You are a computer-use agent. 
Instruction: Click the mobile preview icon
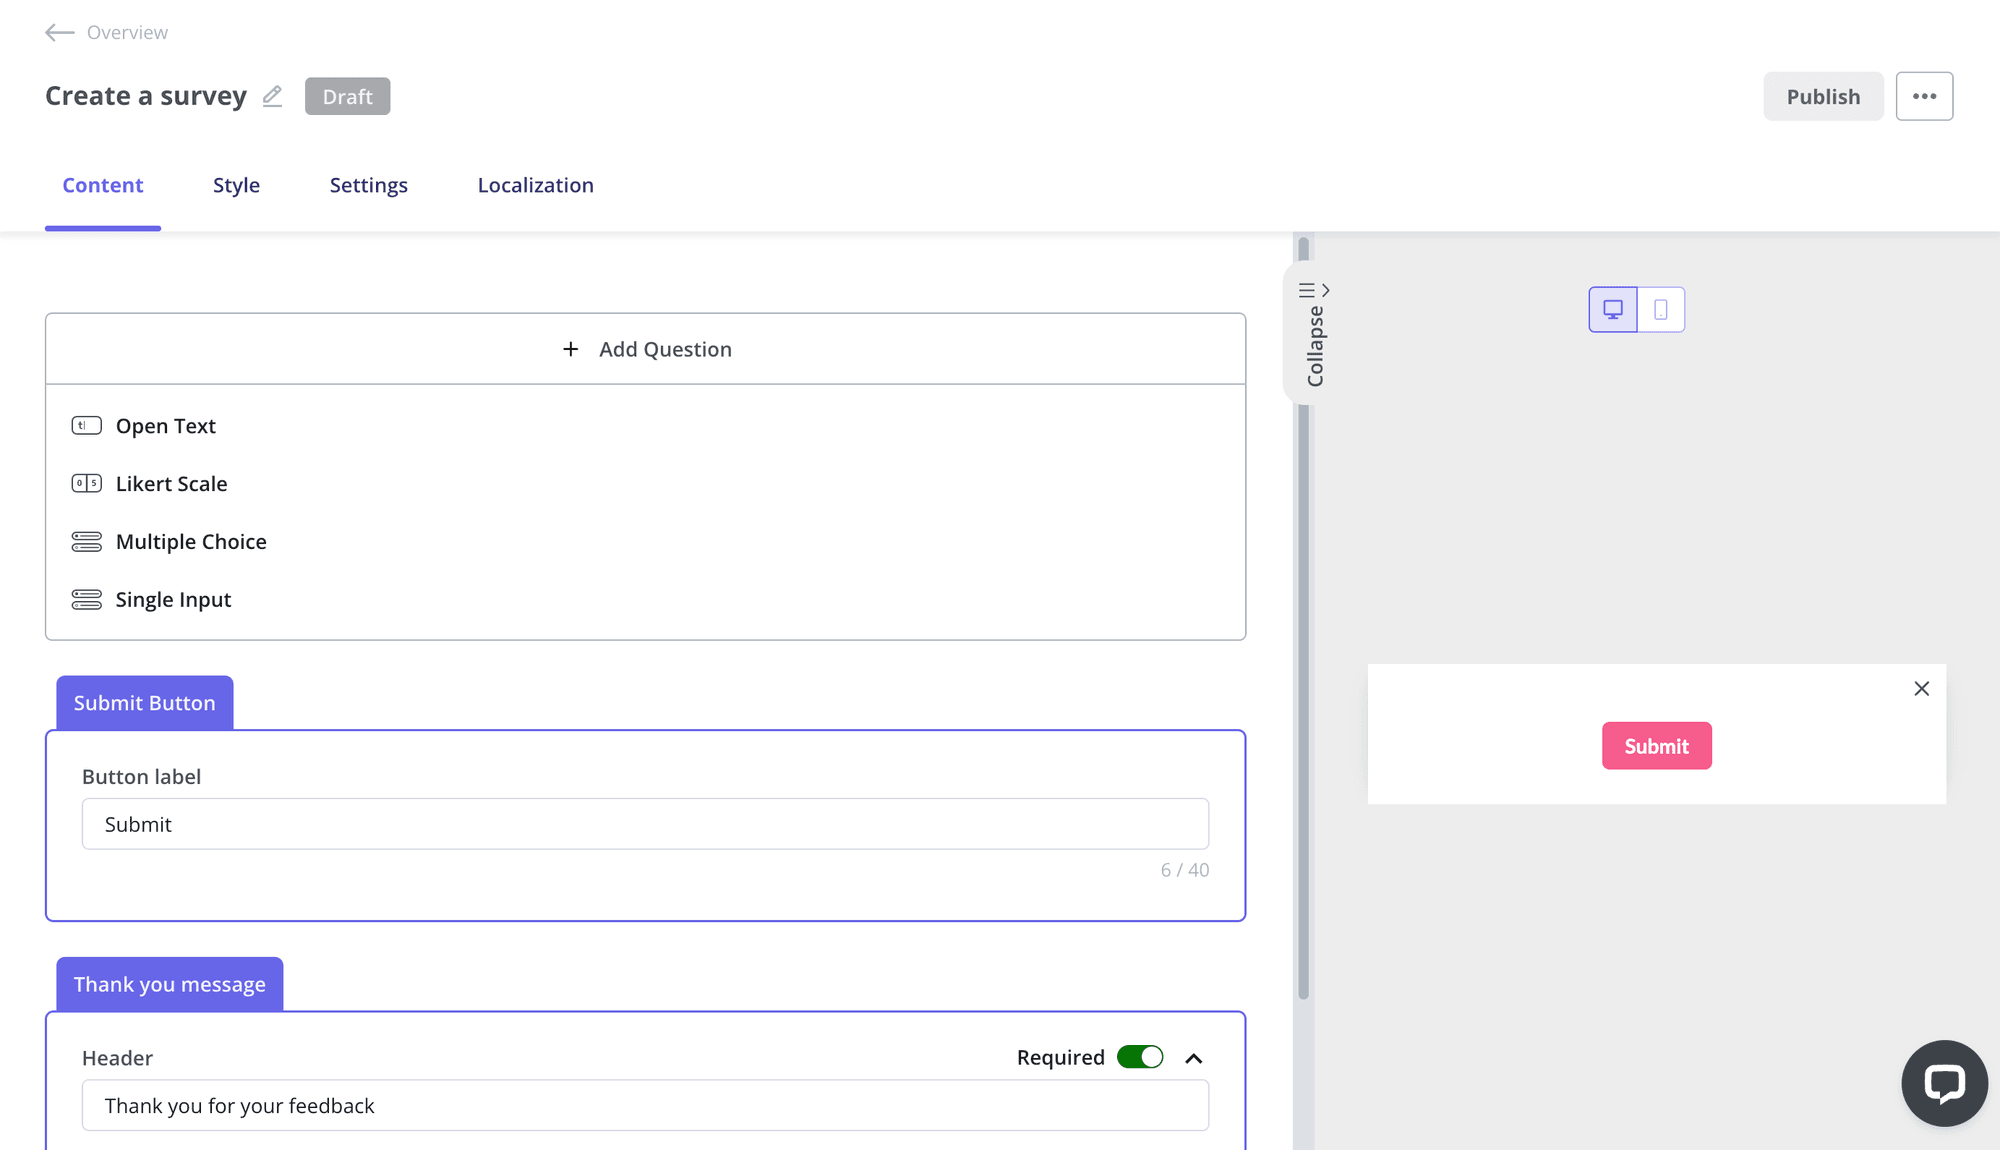click(x=1661, y=309)
